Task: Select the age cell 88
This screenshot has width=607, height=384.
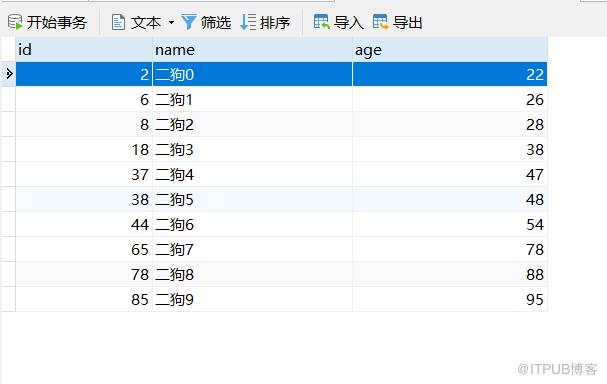Action: (x=450, y=274)
